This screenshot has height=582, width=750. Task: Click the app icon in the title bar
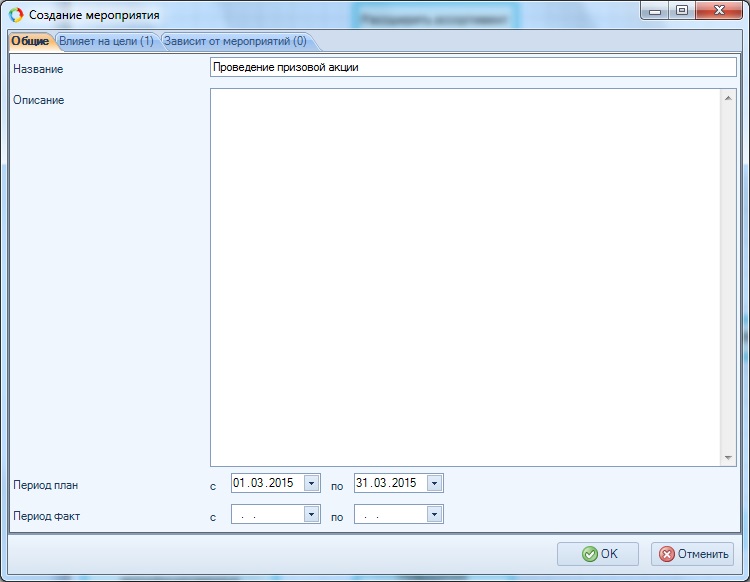click(16, 15)
